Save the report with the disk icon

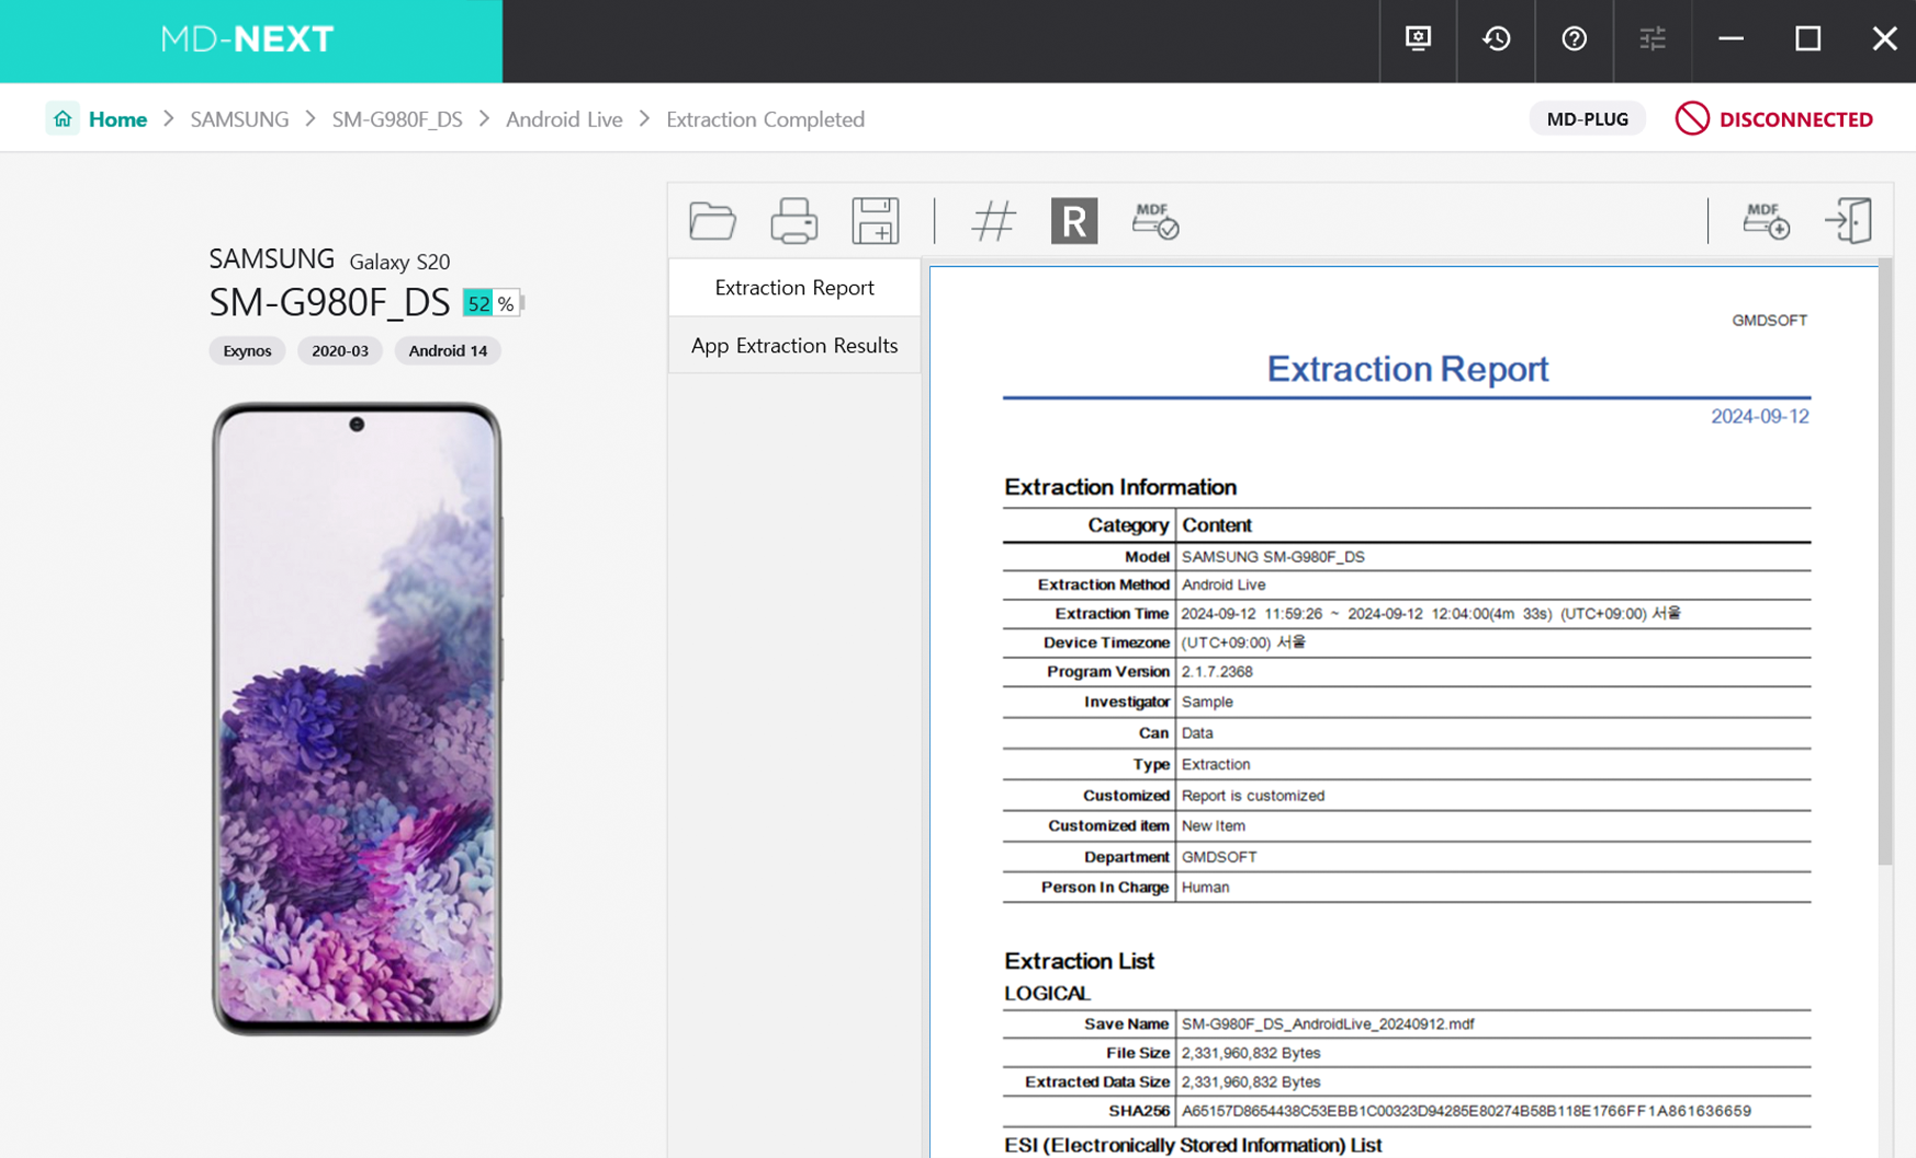pyautogui.click(x=875, y=220)
